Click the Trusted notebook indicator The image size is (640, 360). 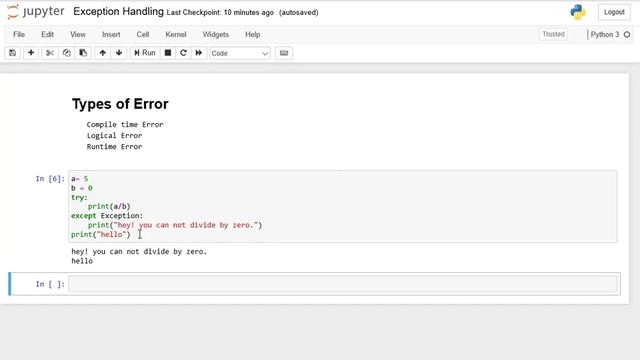pos(553,34)
